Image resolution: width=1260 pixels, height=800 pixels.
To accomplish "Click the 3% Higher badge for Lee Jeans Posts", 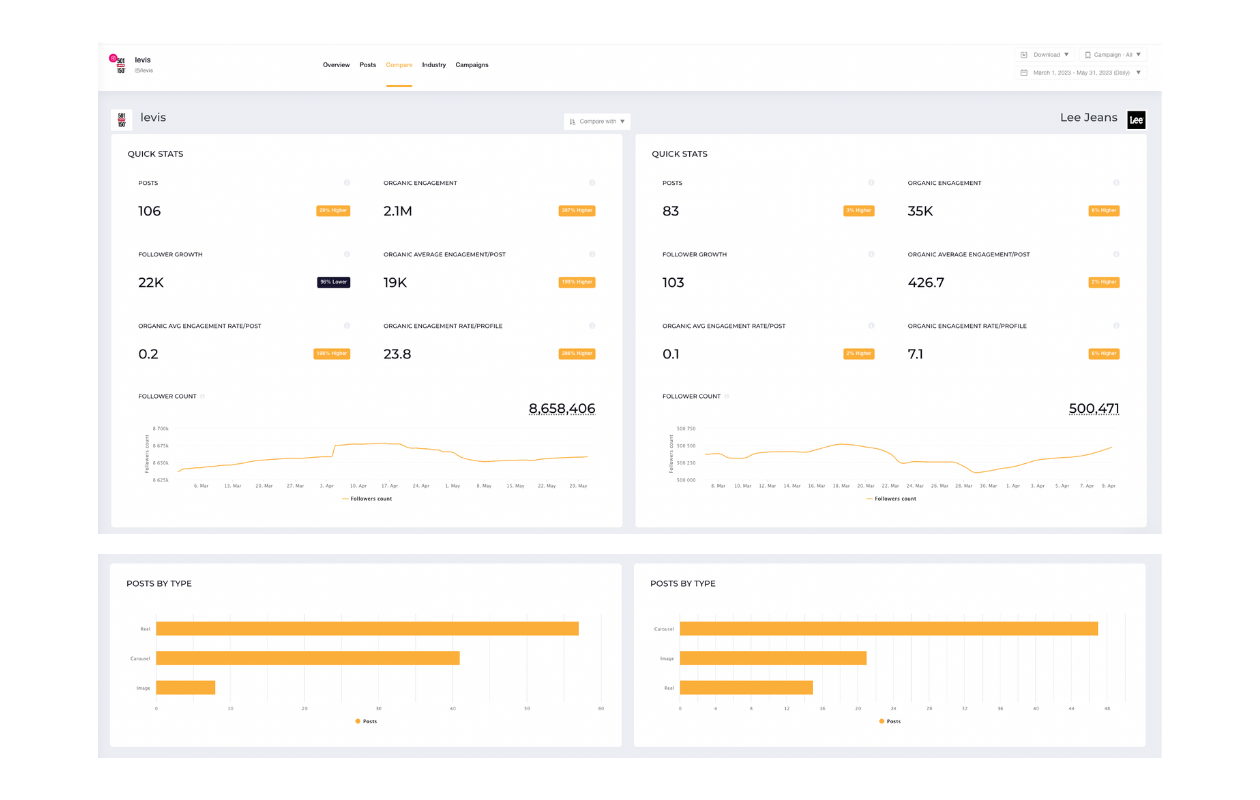I will (x=859, y=211).
